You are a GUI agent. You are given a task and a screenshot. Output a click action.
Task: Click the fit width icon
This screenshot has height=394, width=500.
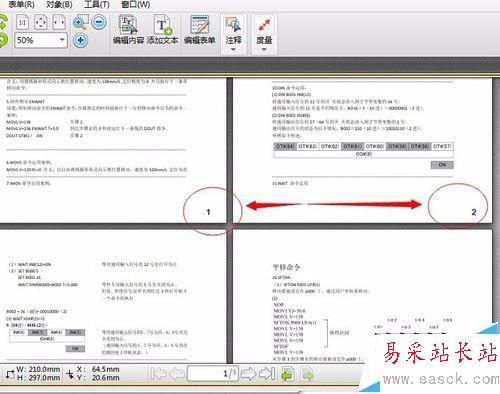click(59, 22)
